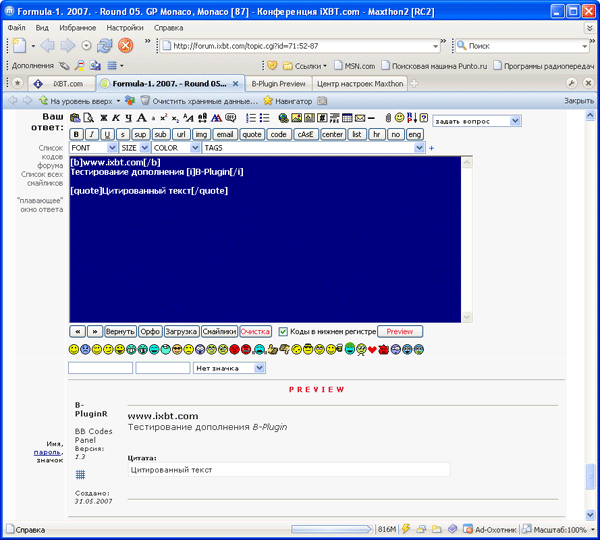Open the задать вопрос dropdown
The image size is (600, 540).
[x=477, y=121]
